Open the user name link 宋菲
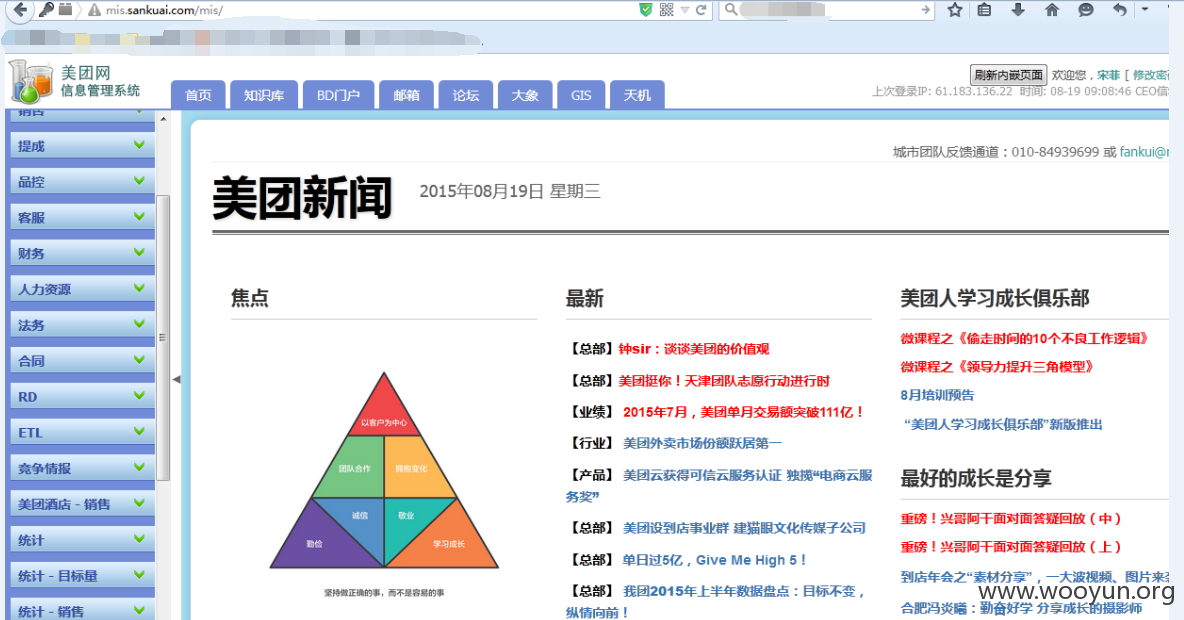 coord(1108,75)
